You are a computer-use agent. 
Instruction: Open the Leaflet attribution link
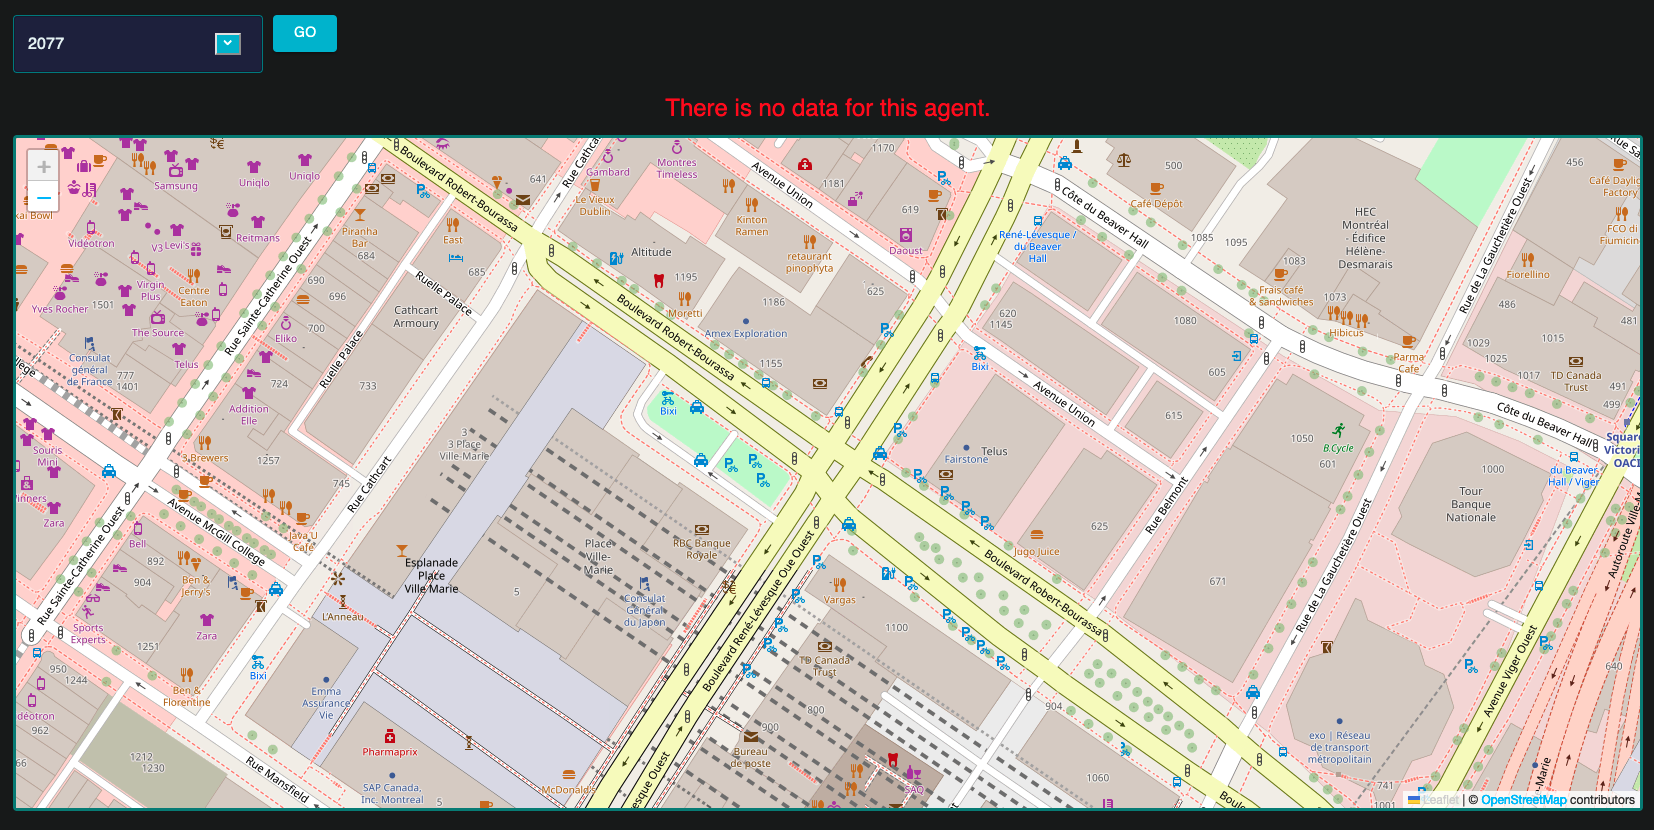1434,800
